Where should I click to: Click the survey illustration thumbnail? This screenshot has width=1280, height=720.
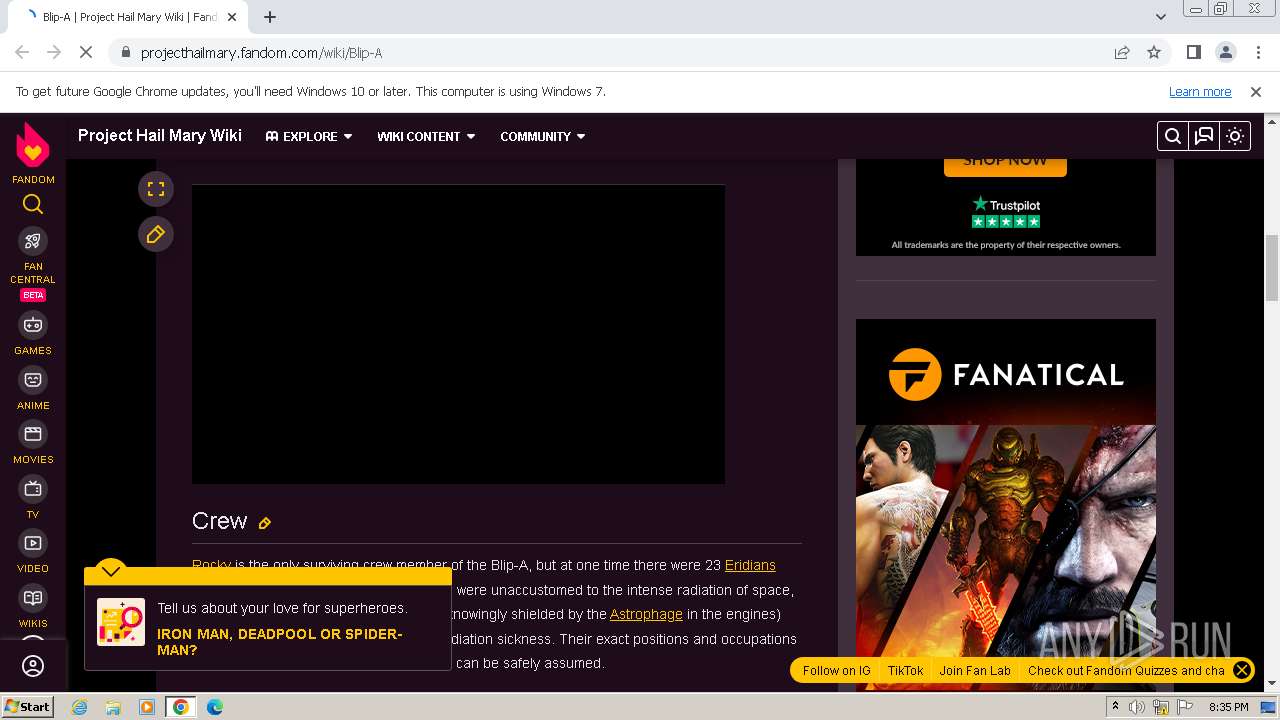[x=121, y=622]
